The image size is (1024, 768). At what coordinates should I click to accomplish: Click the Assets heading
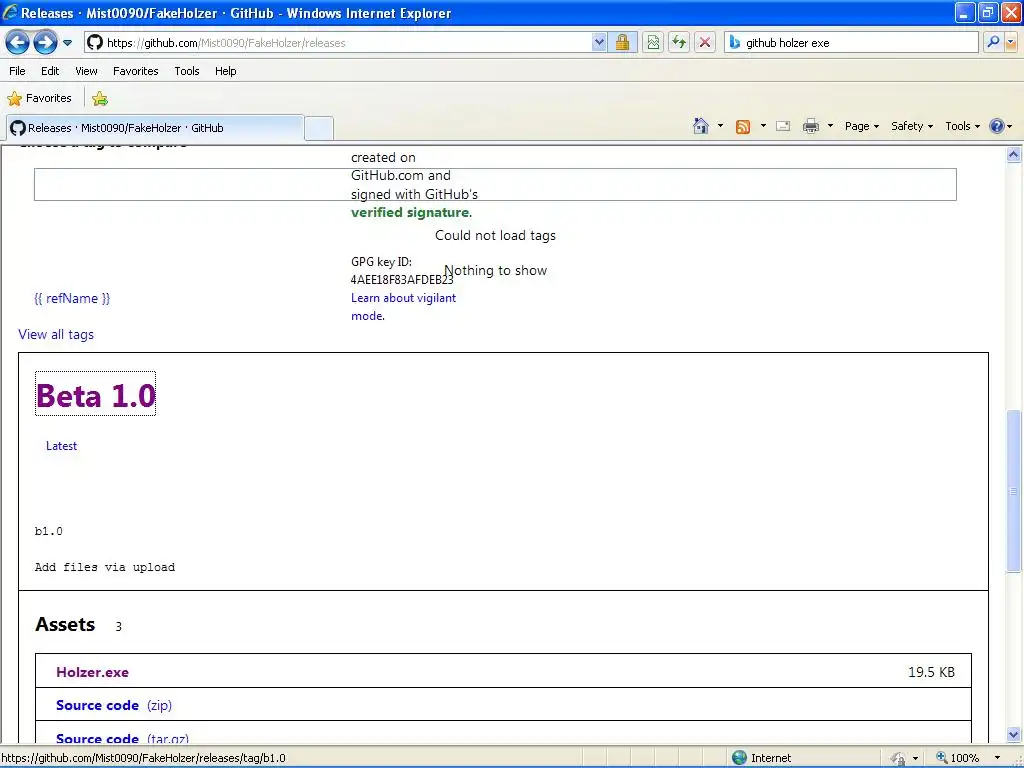tap(65, 624)
